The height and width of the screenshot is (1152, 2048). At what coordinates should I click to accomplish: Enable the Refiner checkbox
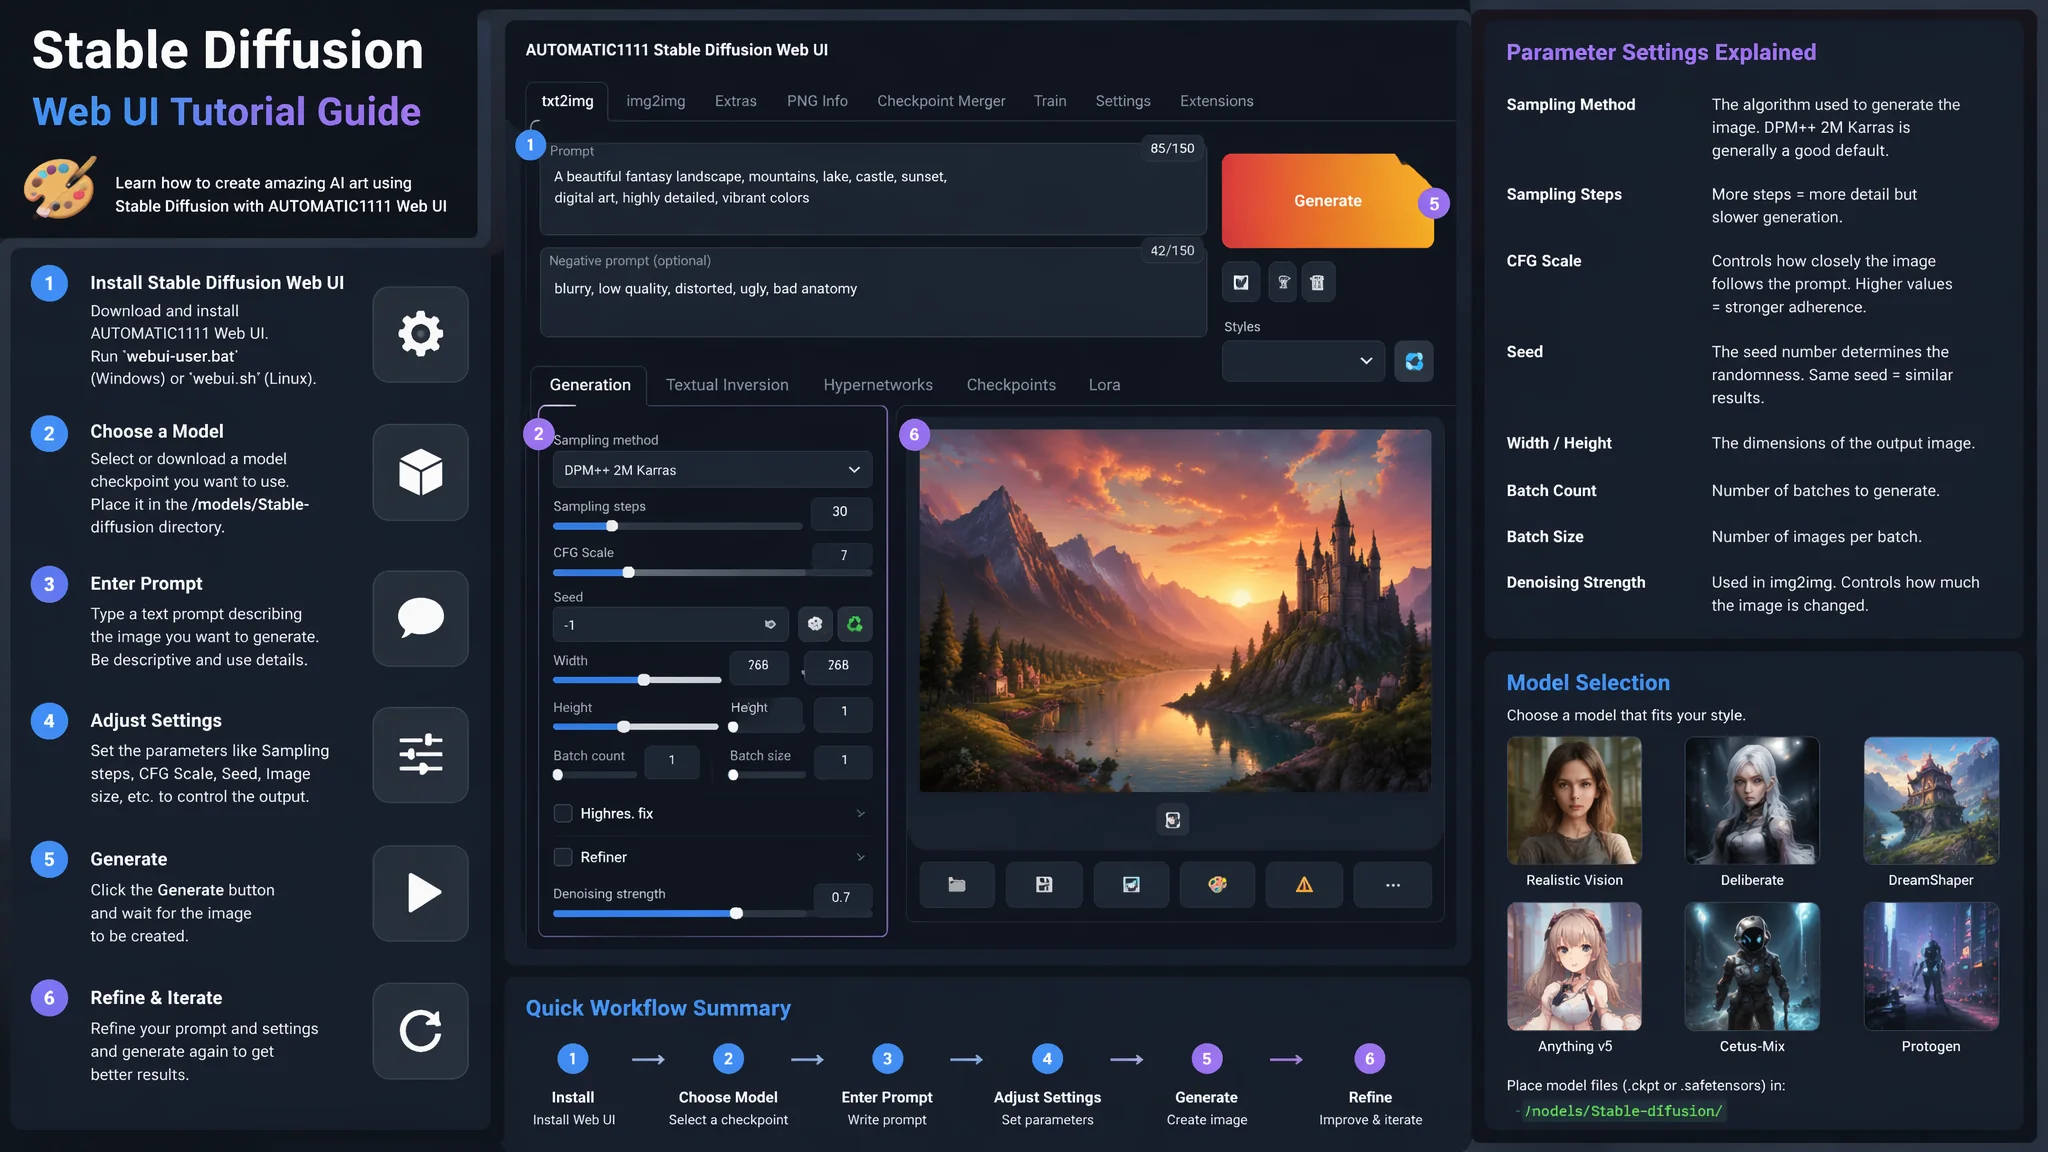[563, 857]
